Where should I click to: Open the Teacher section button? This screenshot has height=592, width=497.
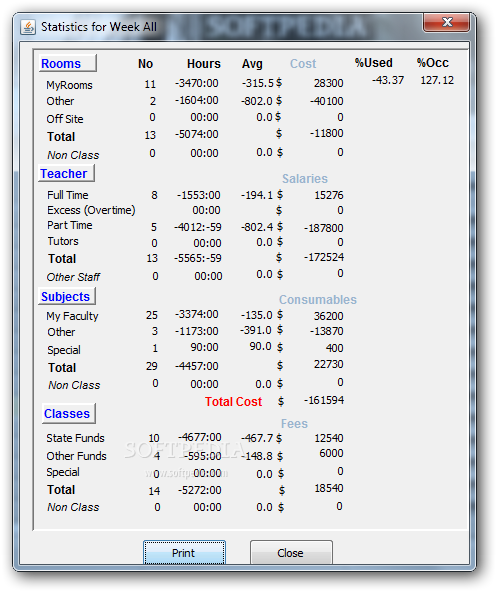pyautogui.click(x=66, y=173)
